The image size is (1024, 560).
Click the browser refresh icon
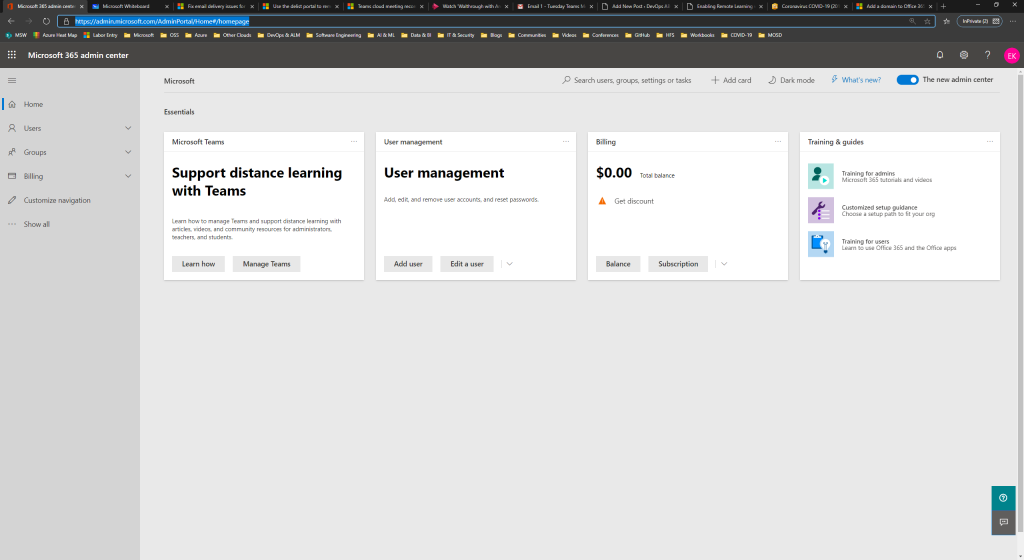coord(46,21)
